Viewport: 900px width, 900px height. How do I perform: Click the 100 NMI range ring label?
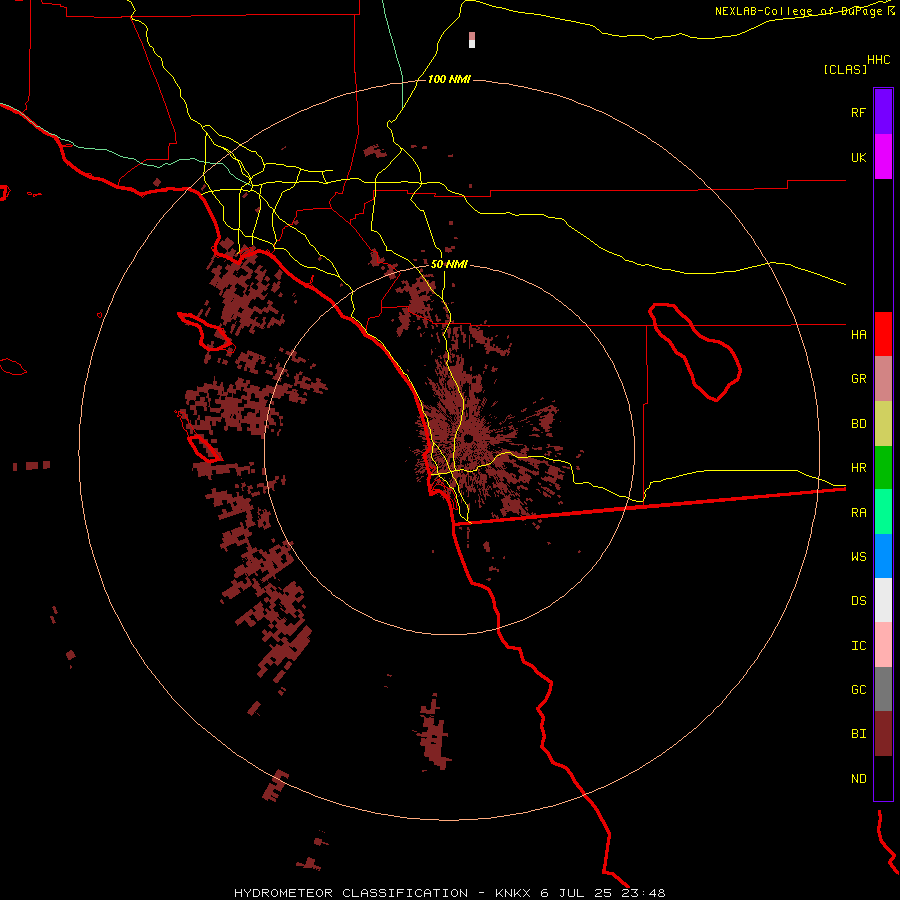tap(449, 79)
